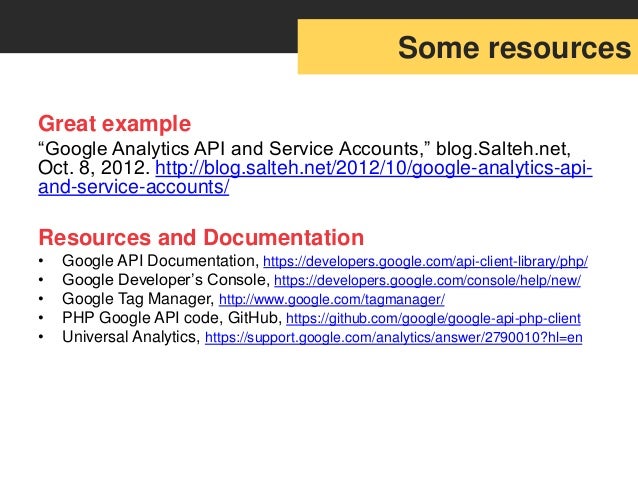Click the 'Resources and Documentation' heading
The height and width of the screenshot is (479, 638).
tap(201, 237)
